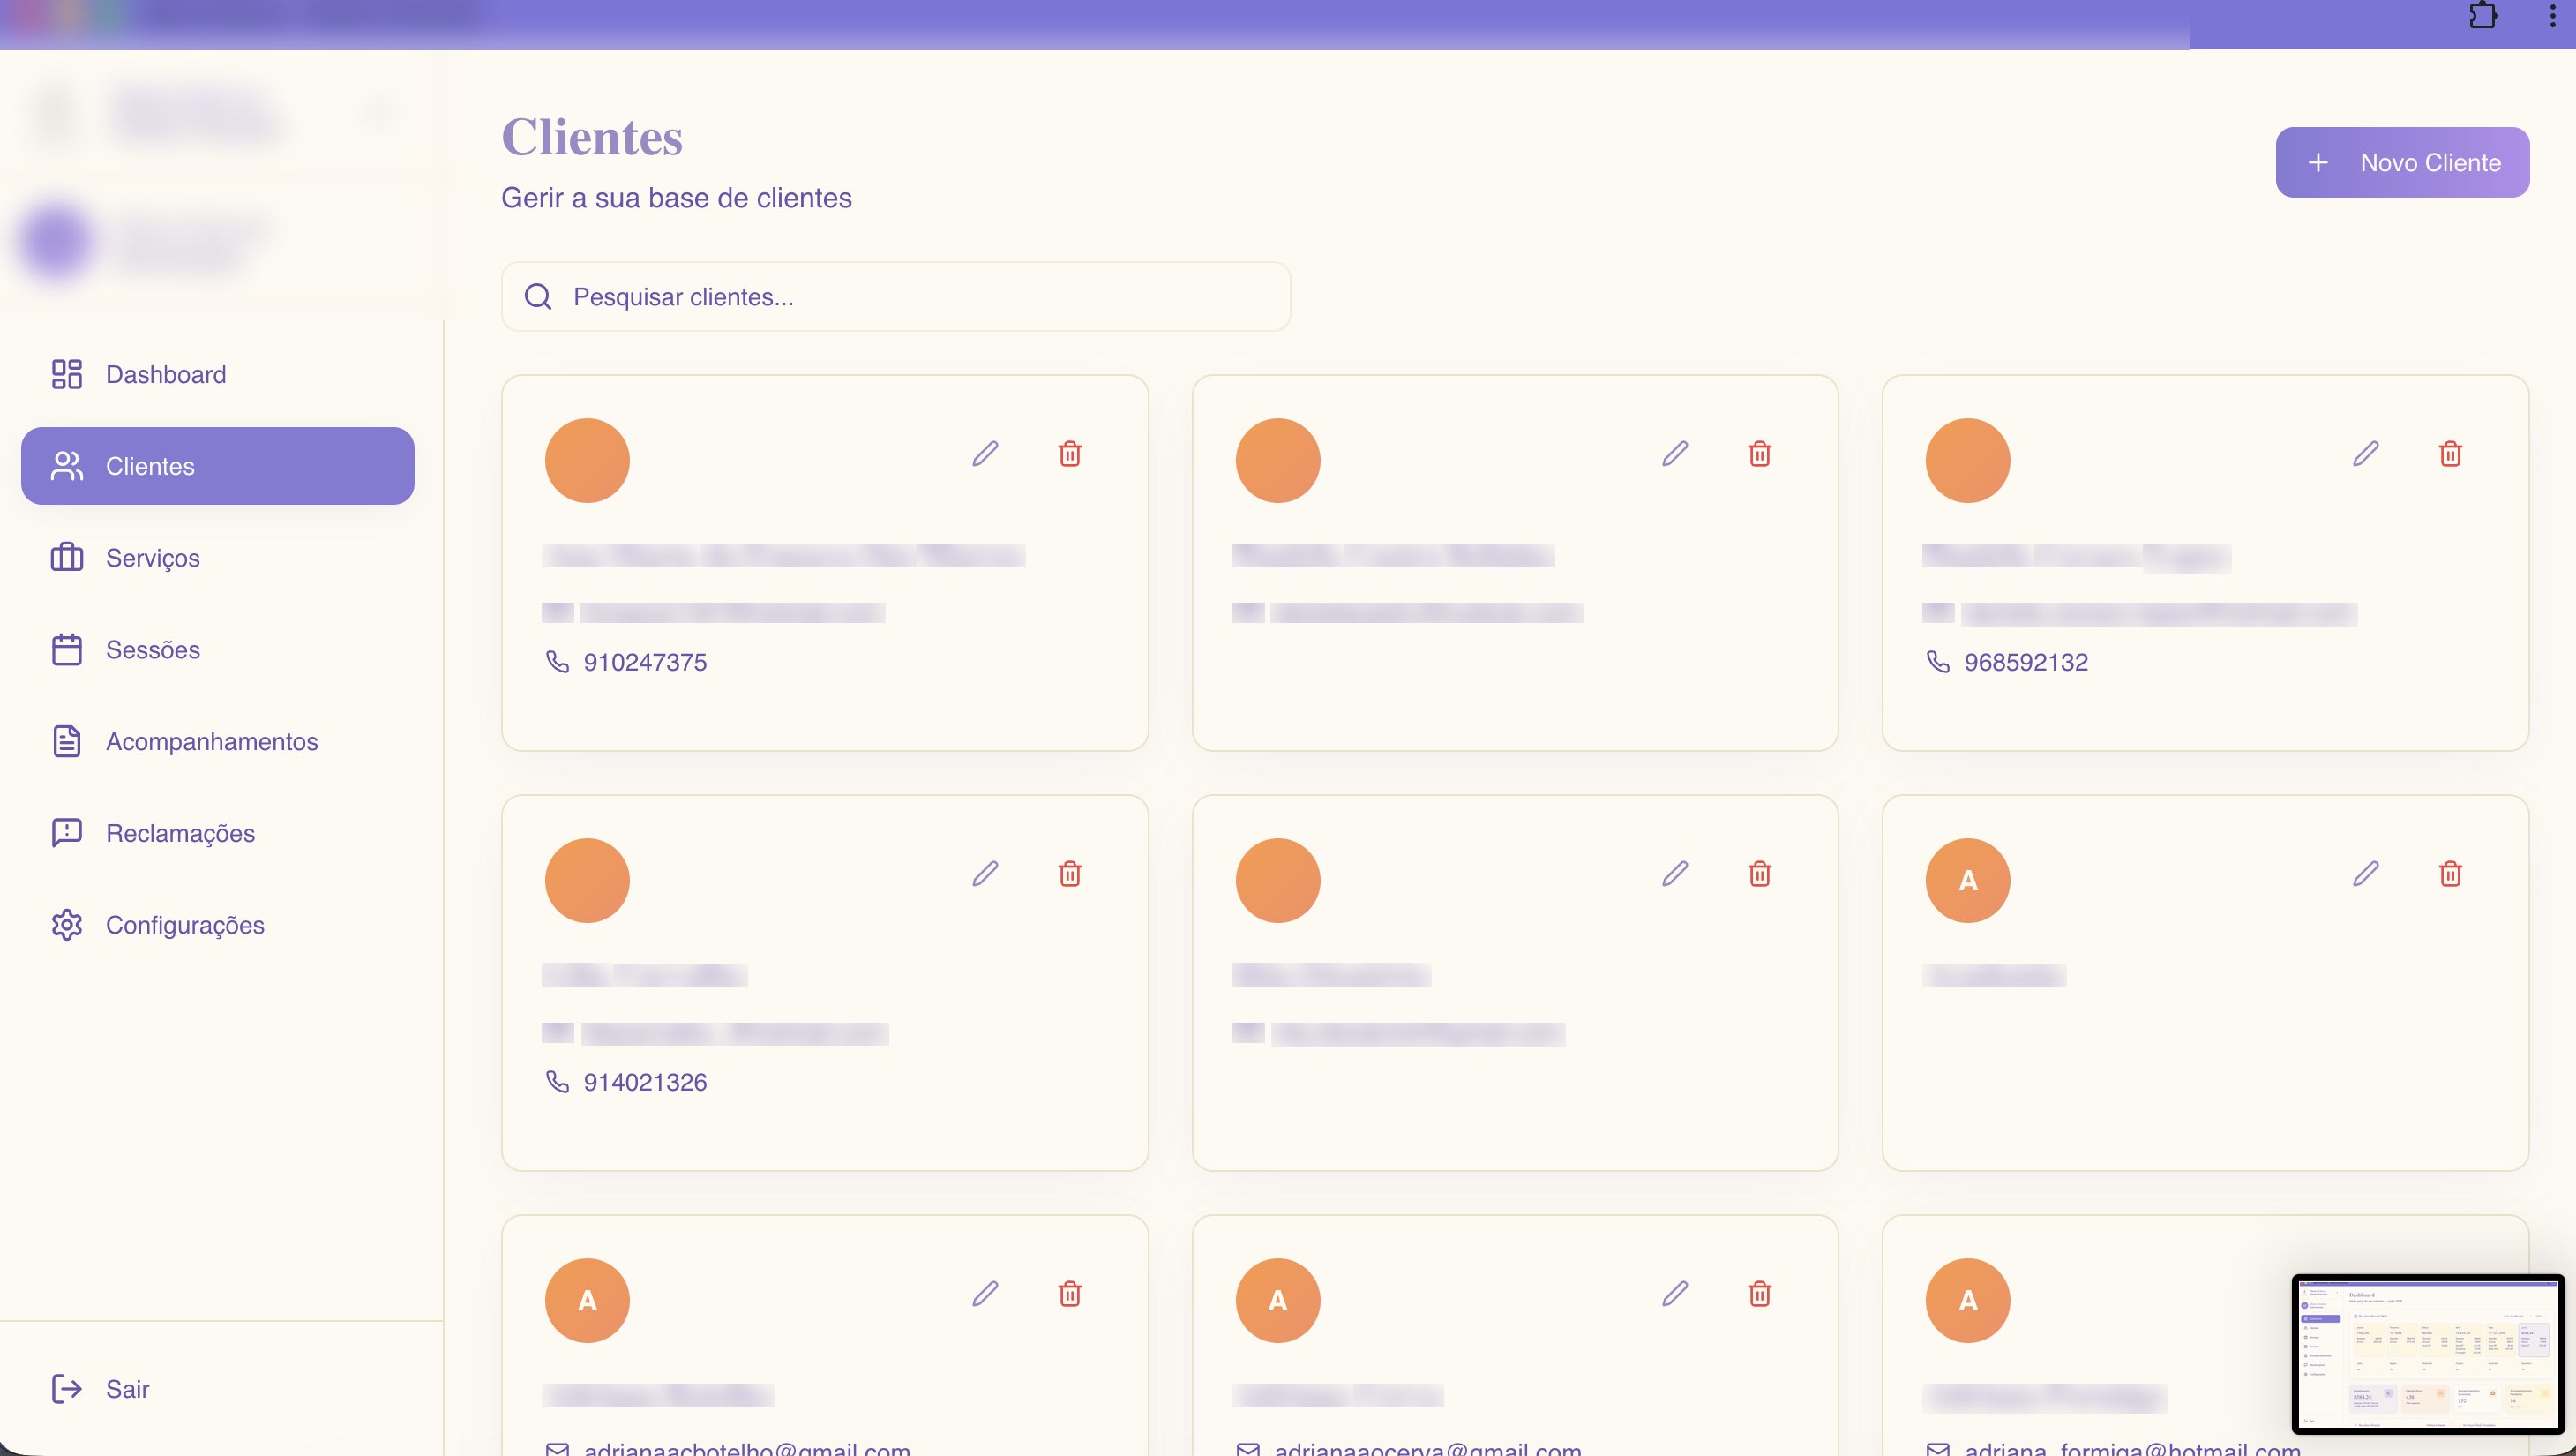This screenshot has height=1456, width=2576.
Task: Delete the client with phone 968592132
Action: pyautogui.click(x=2450, y=454)
